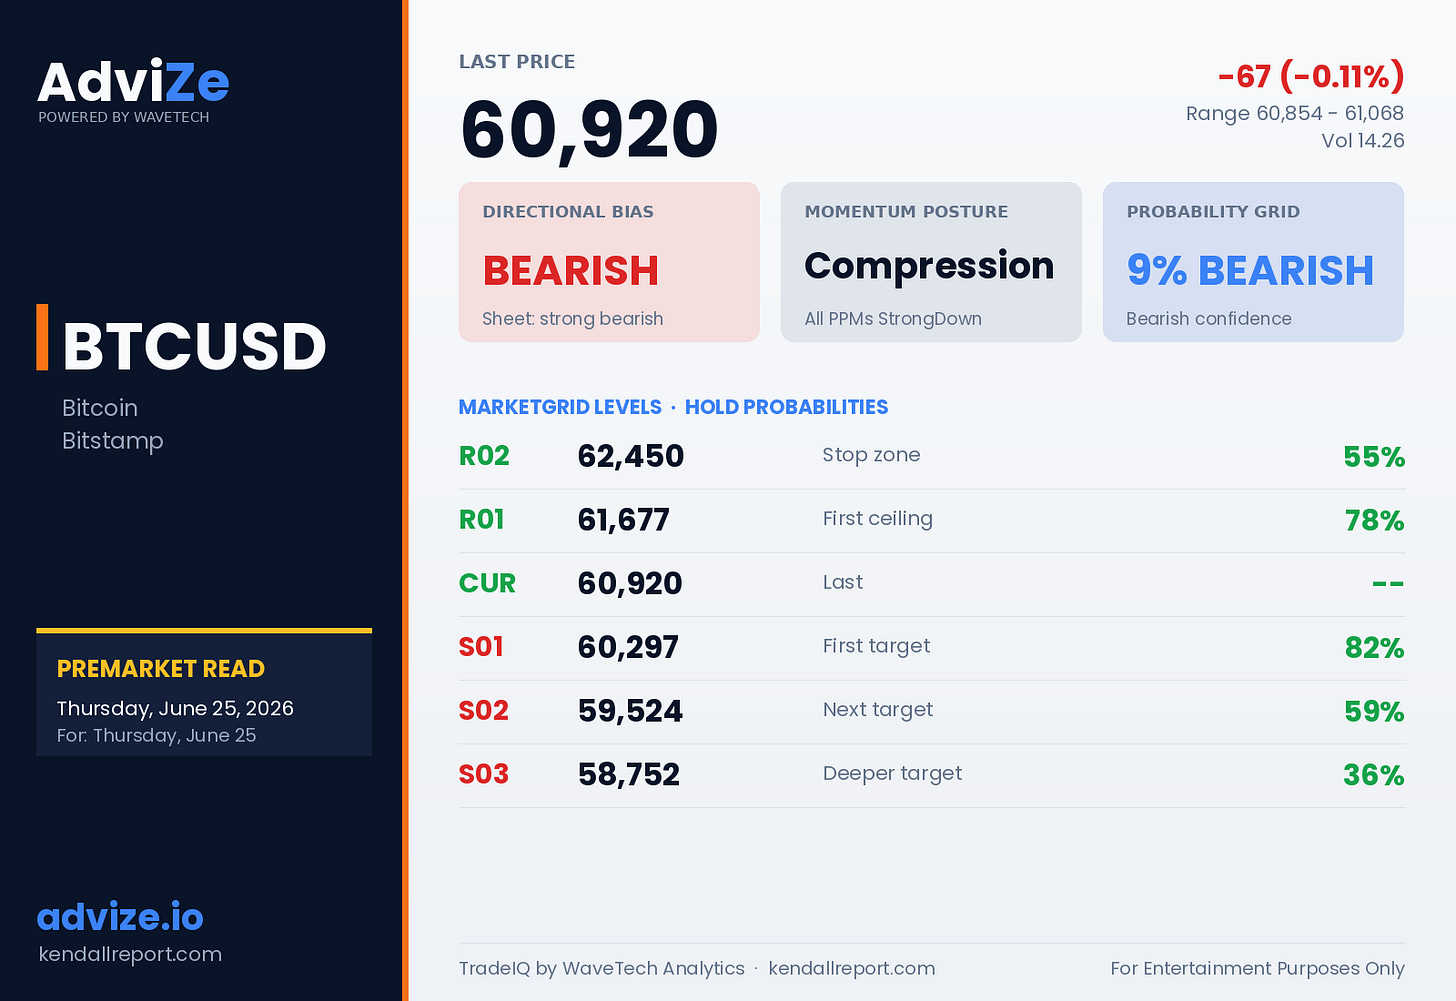This screenshot has width=1456, height=1001.
Task: Click the R02 price 62,450
Action: pos(631,456)
